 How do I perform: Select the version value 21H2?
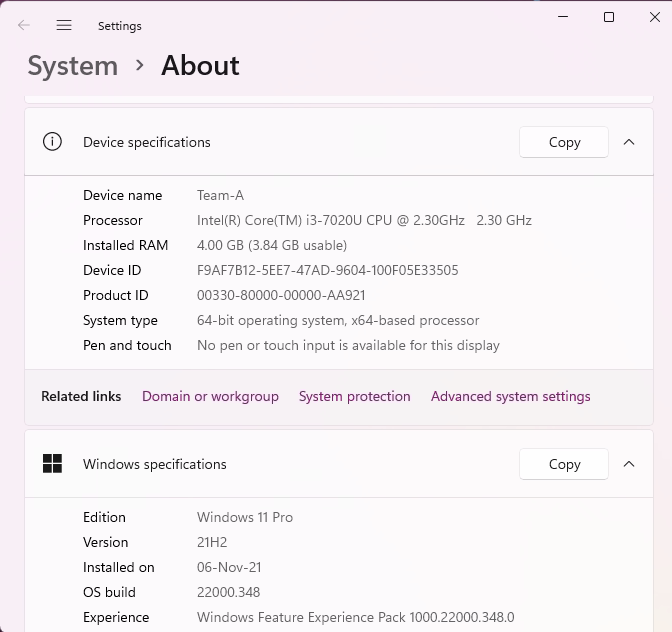(x=212, y=542)
